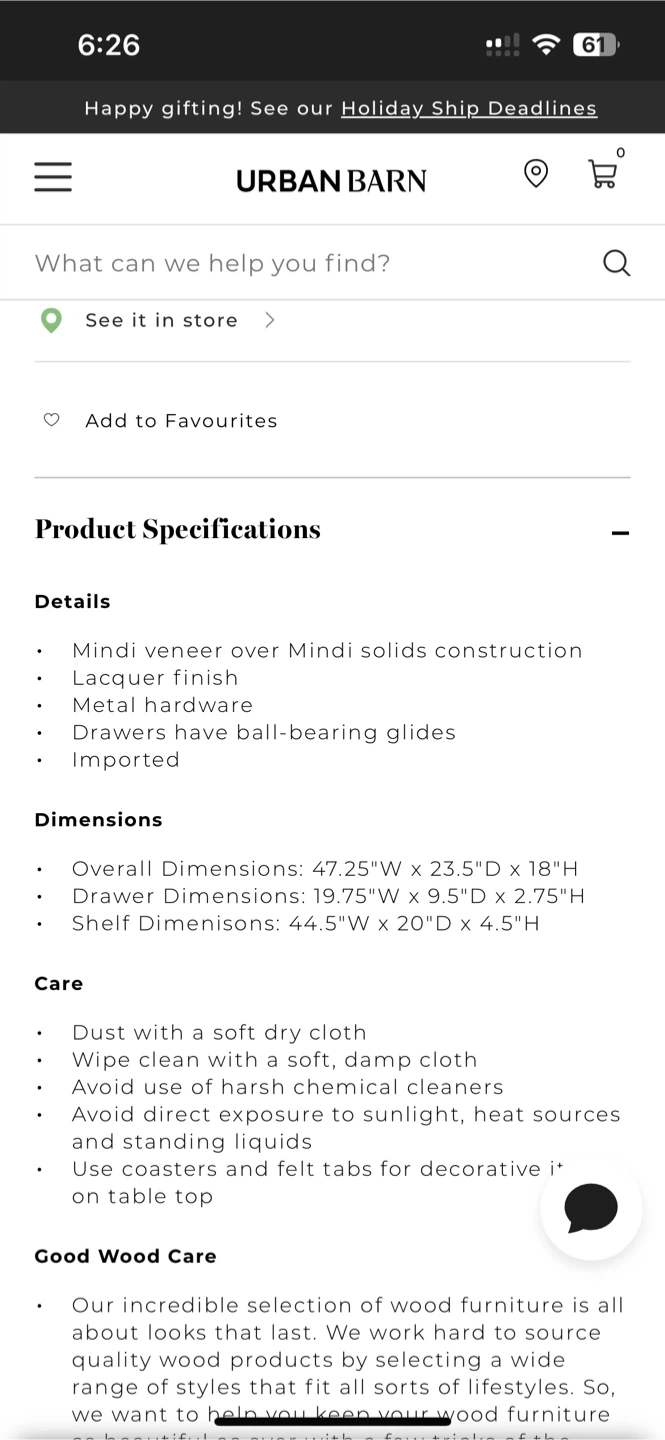
Task: Tap the Add to Favourites text
Action: coord(181,421)
